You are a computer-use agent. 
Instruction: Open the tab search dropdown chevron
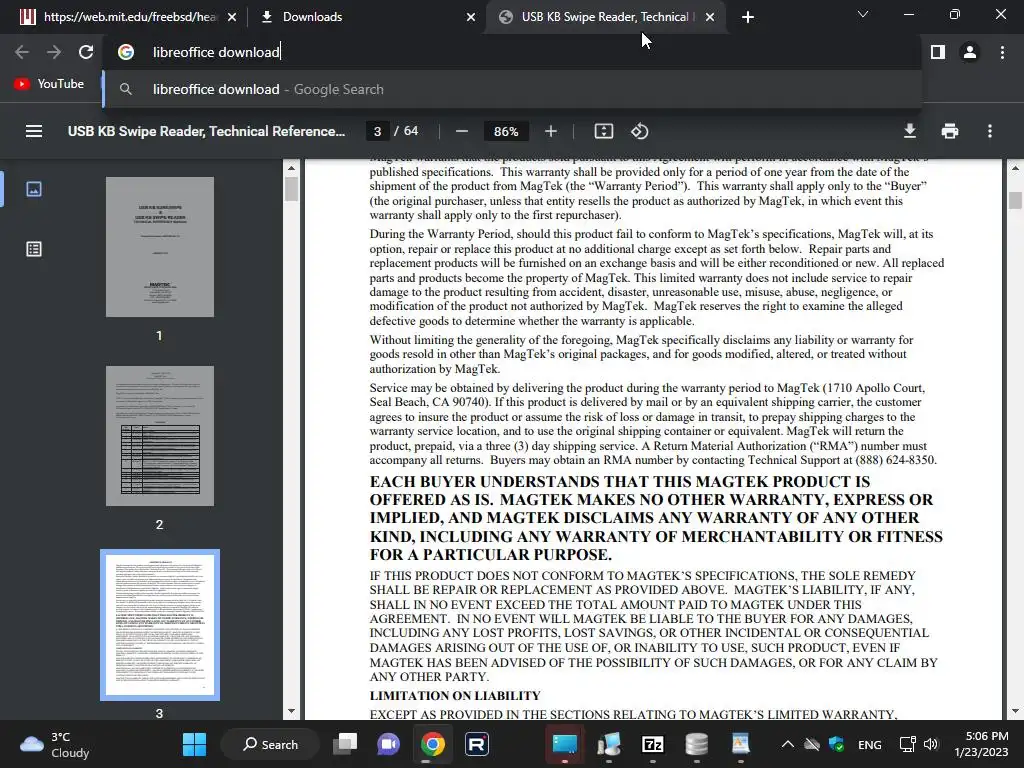(x=863, y=14)
